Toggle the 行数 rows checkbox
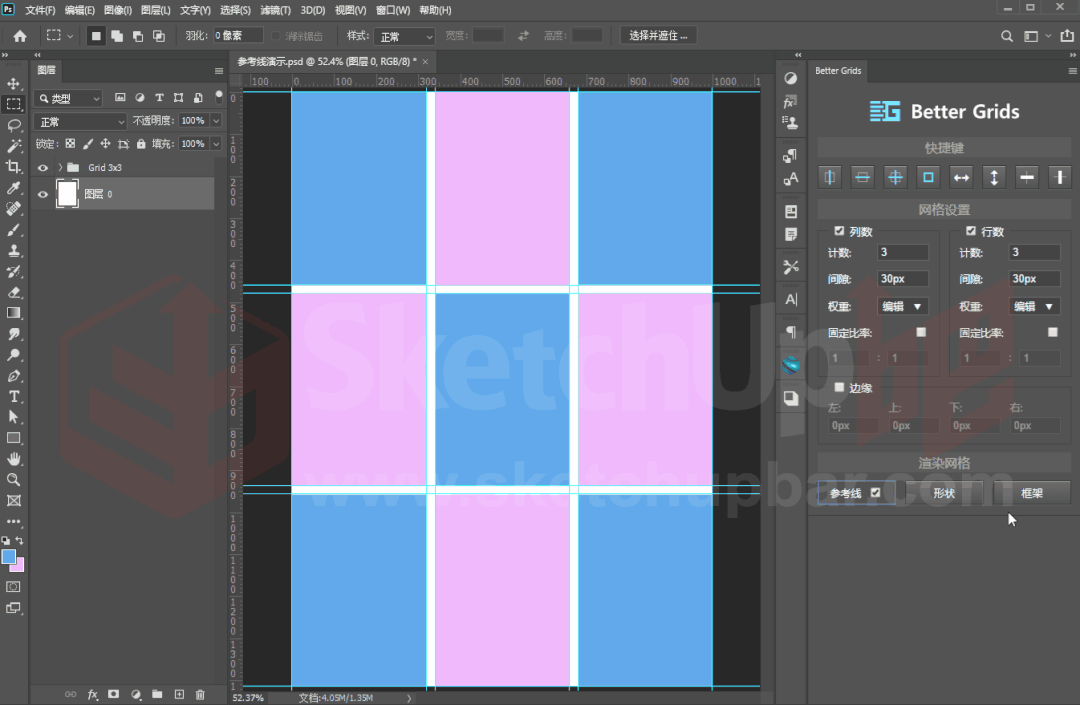Screen dimensions: 1080x705 click(970, 231)
